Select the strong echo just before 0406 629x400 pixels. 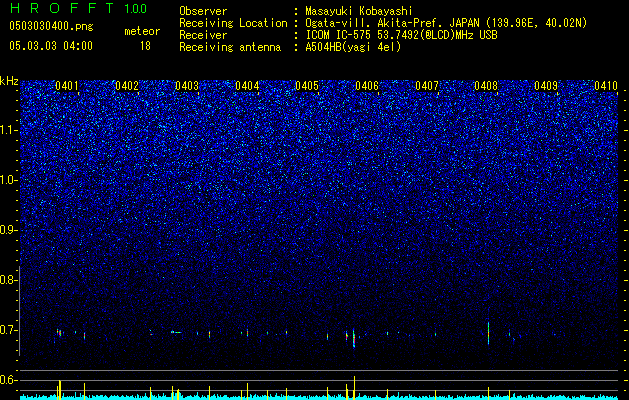[354, 338]
